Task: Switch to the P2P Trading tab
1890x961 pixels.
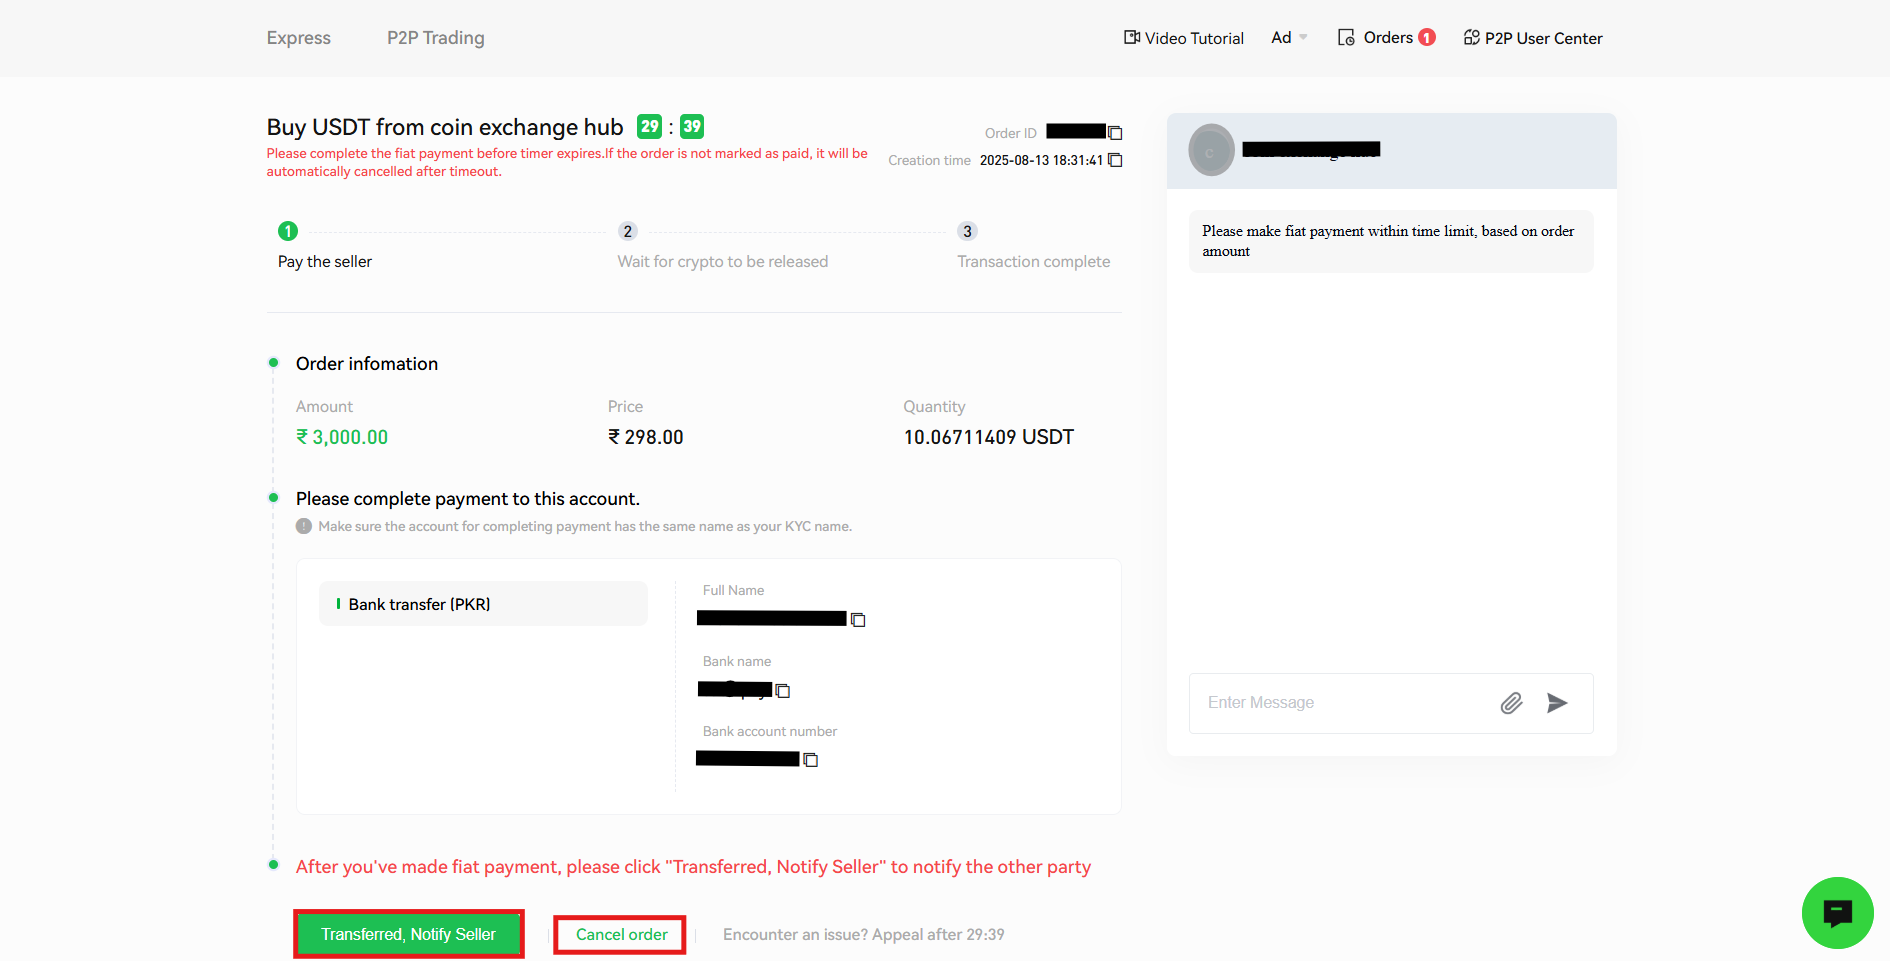Action: (436, 37)
